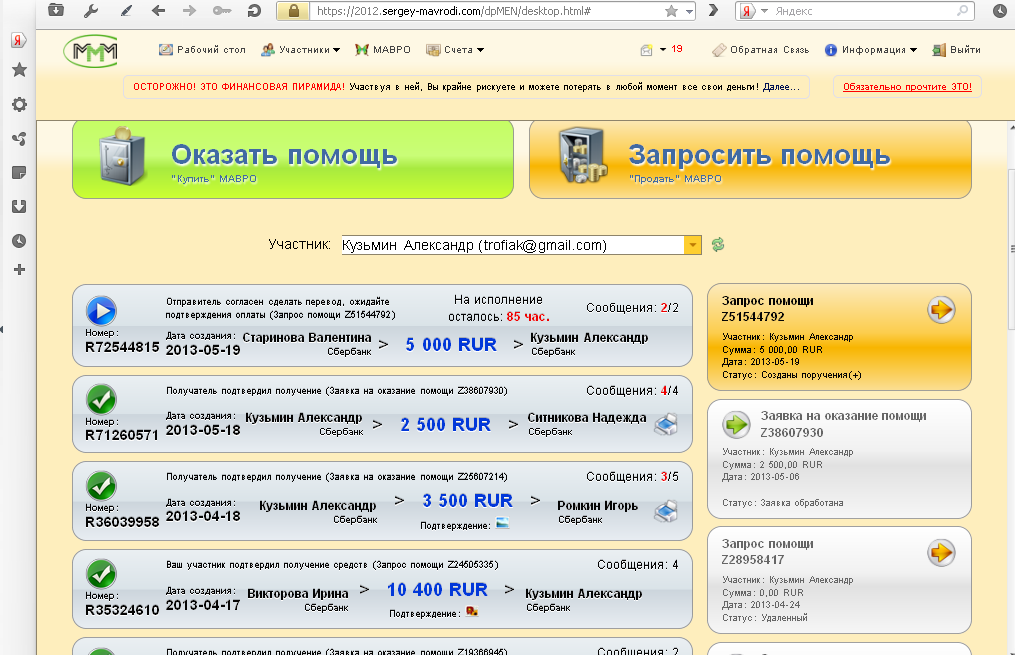Image resolution: width=1015 pixels, height=655 pixels.
Task: Open bookmarks star in sidebar
Action: coord(19,70)
